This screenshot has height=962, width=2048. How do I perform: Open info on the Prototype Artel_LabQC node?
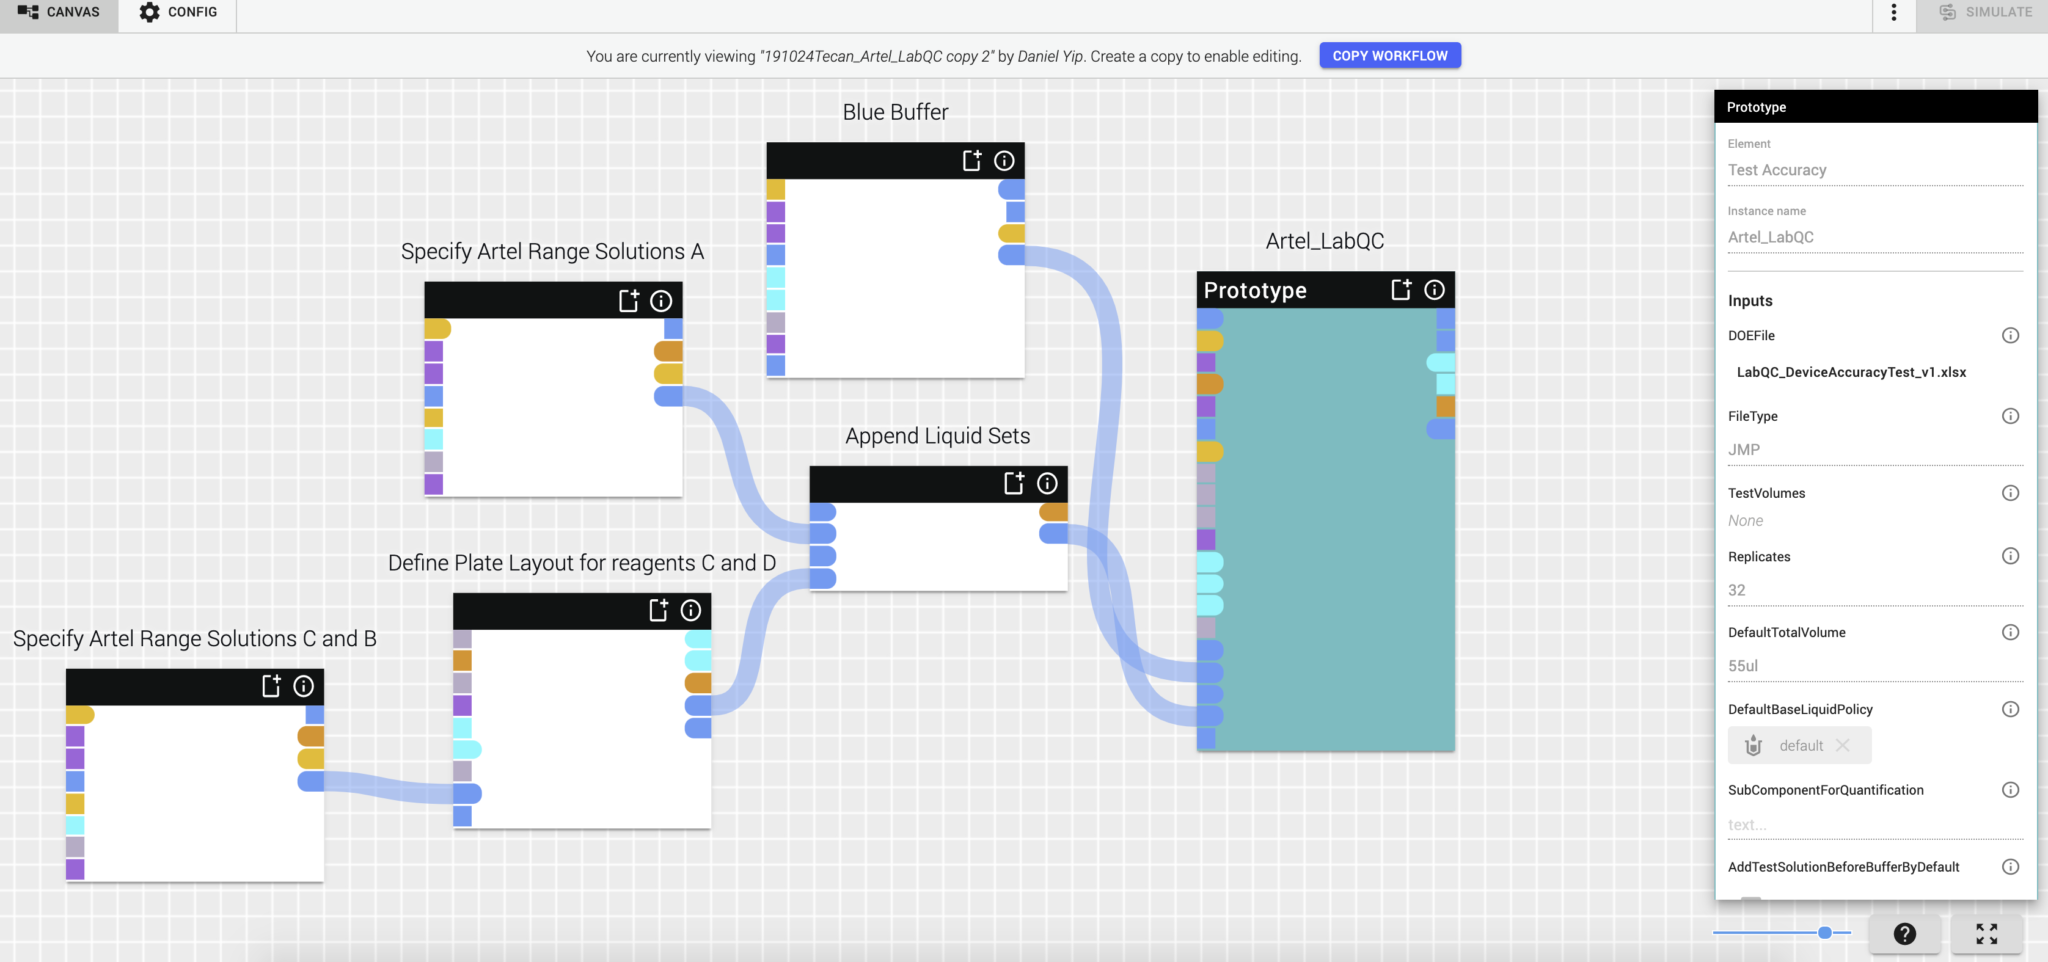(x=1435, y=290)
